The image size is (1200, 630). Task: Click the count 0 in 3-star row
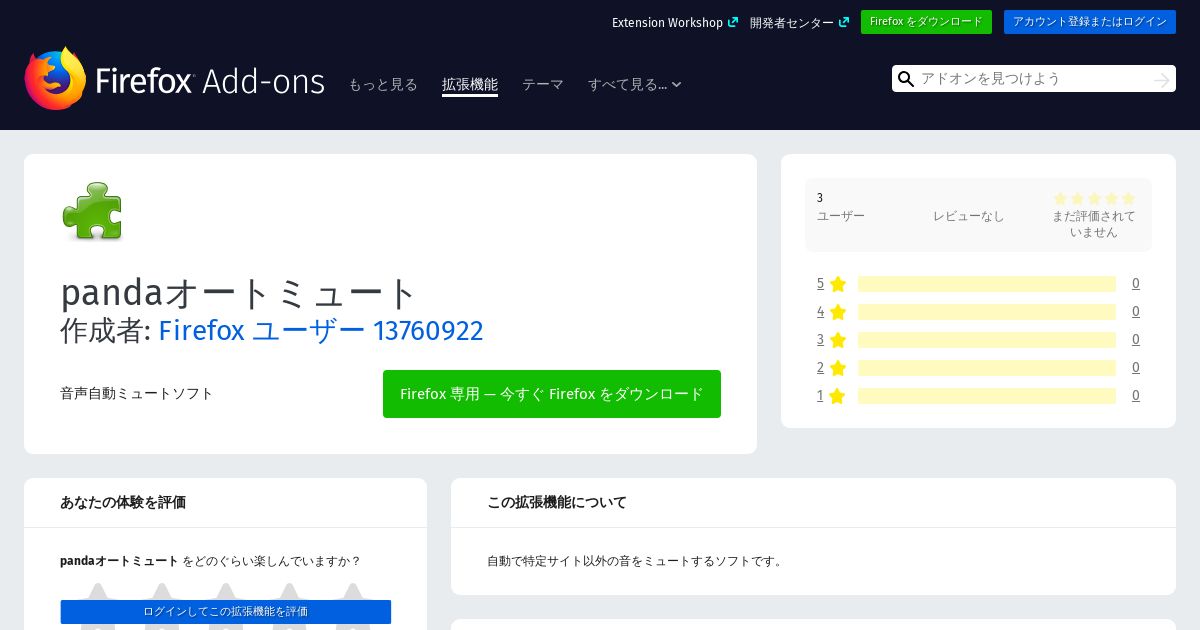pos(1136,340)
